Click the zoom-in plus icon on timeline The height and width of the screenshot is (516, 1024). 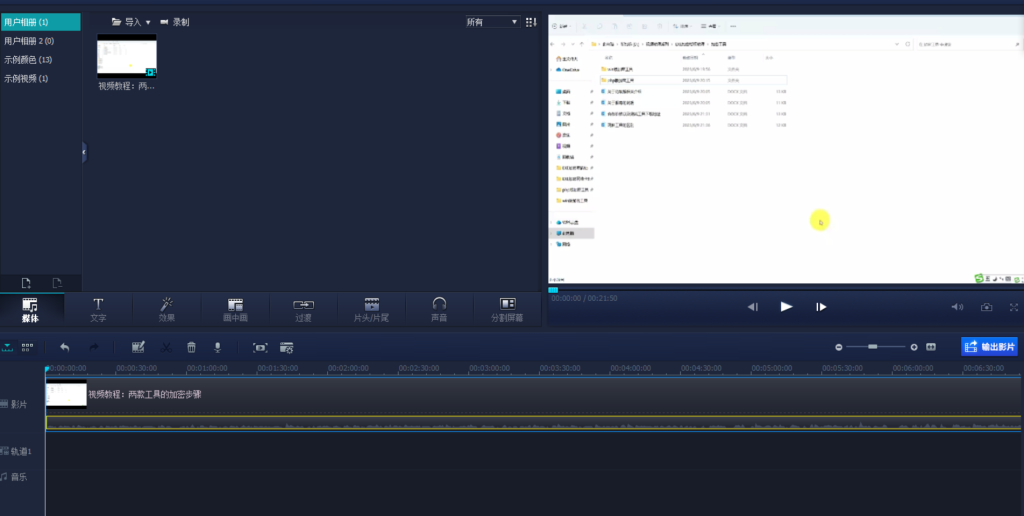(914, 347)
